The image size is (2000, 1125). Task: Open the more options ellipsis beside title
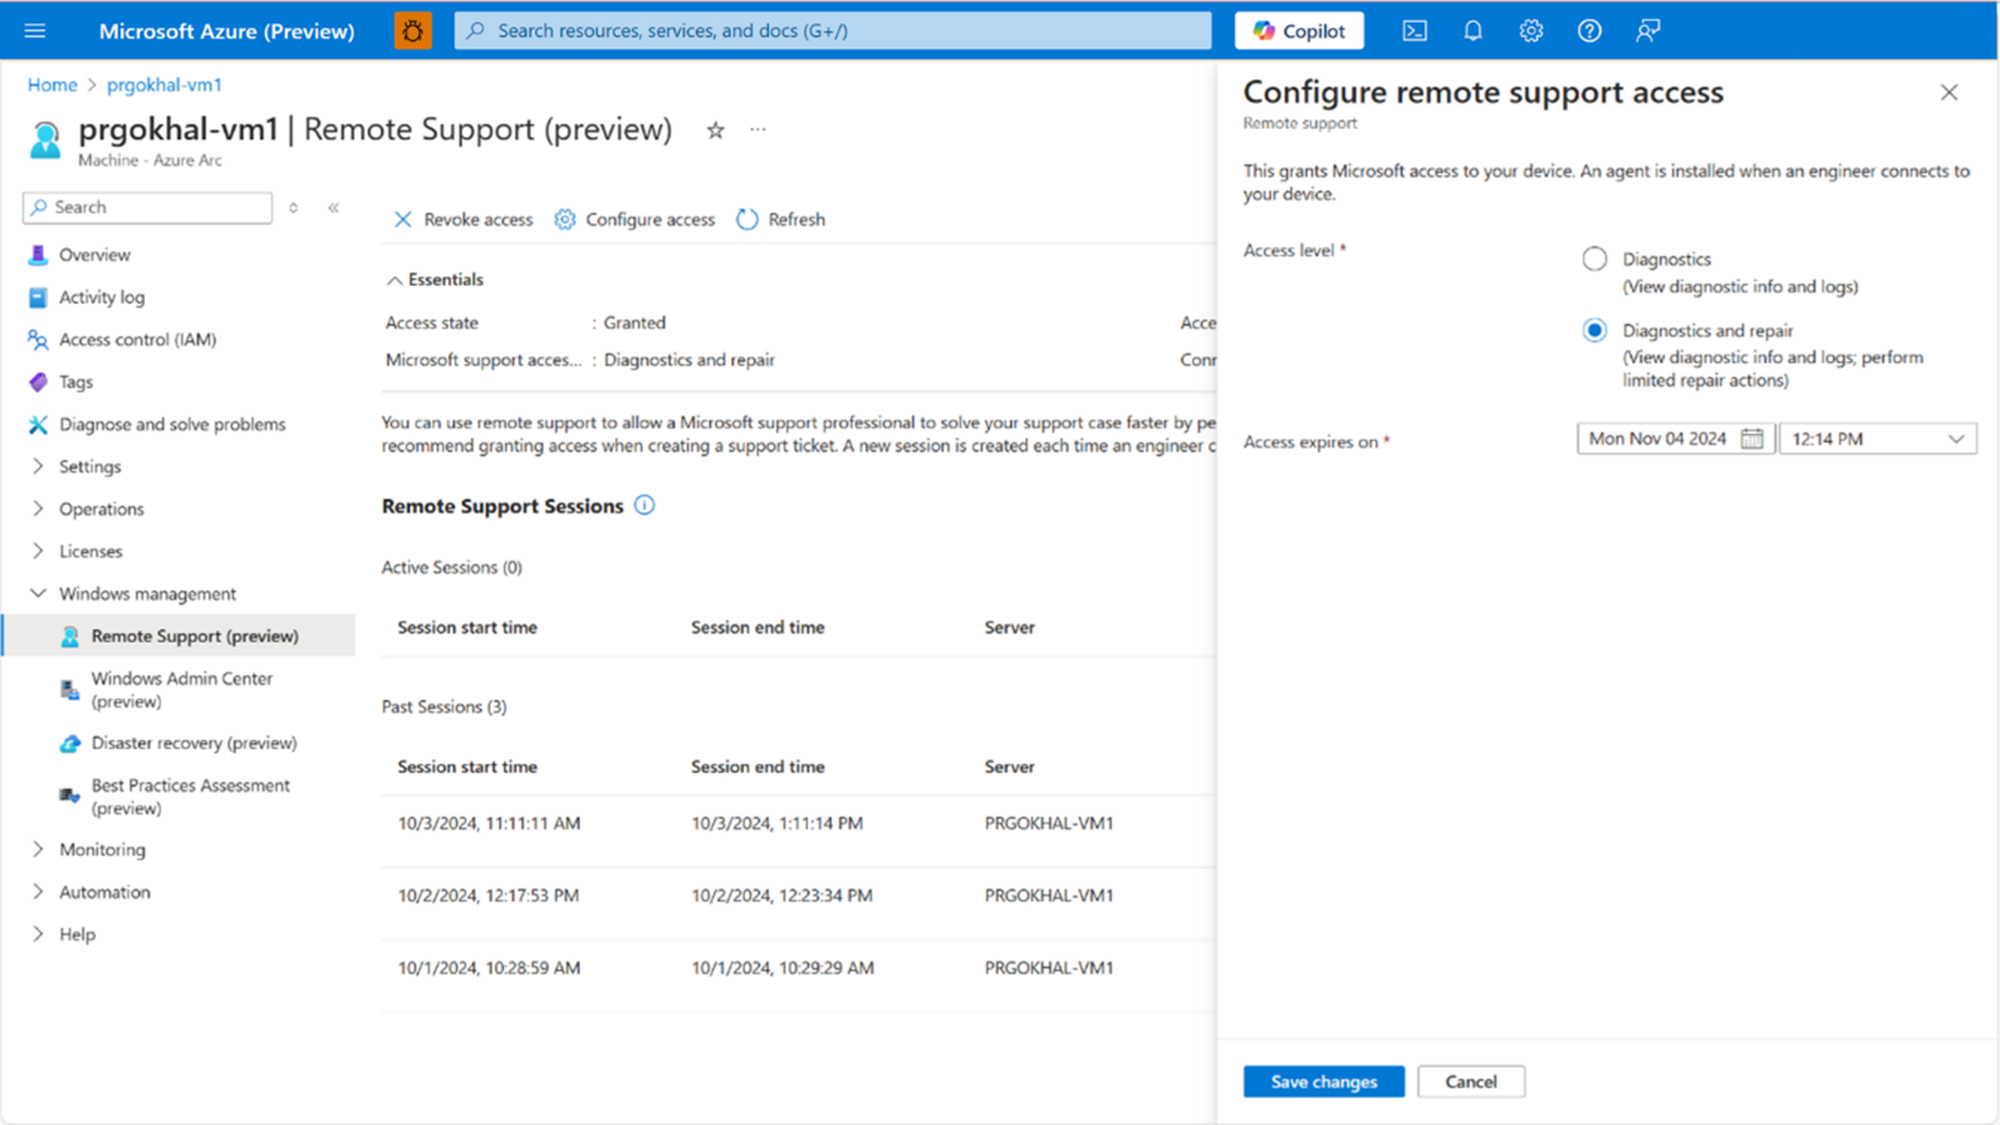(758, 129)
